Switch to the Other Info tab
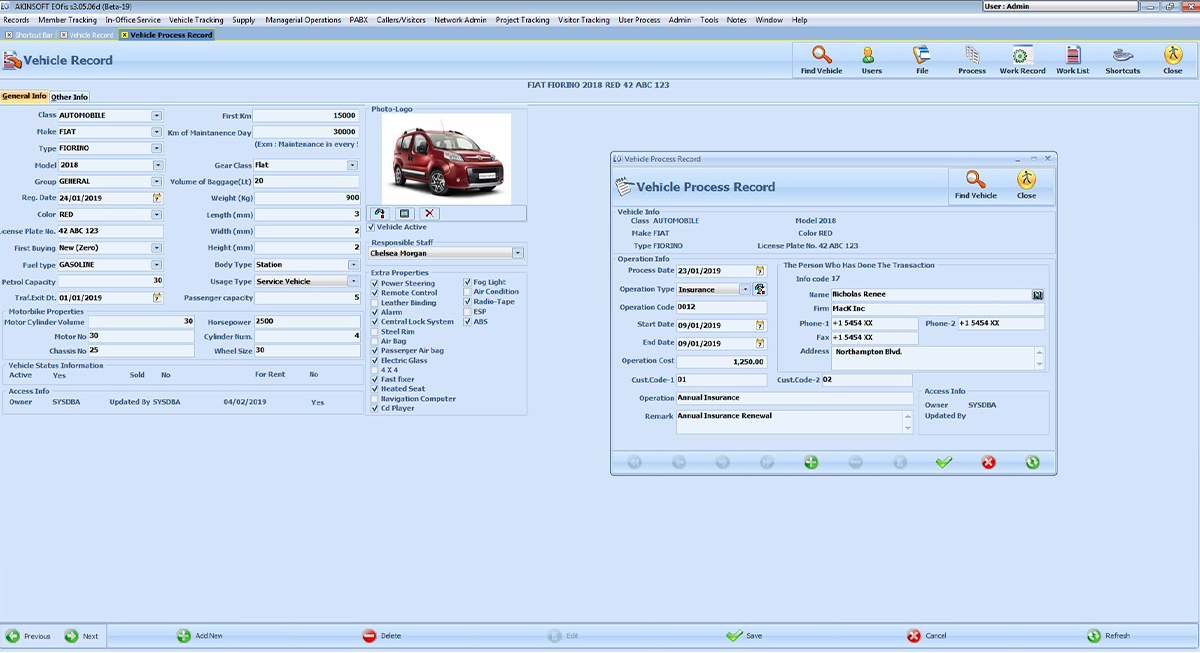Image resolution: width=1200 pixels, height=653 pixels. 70,97
